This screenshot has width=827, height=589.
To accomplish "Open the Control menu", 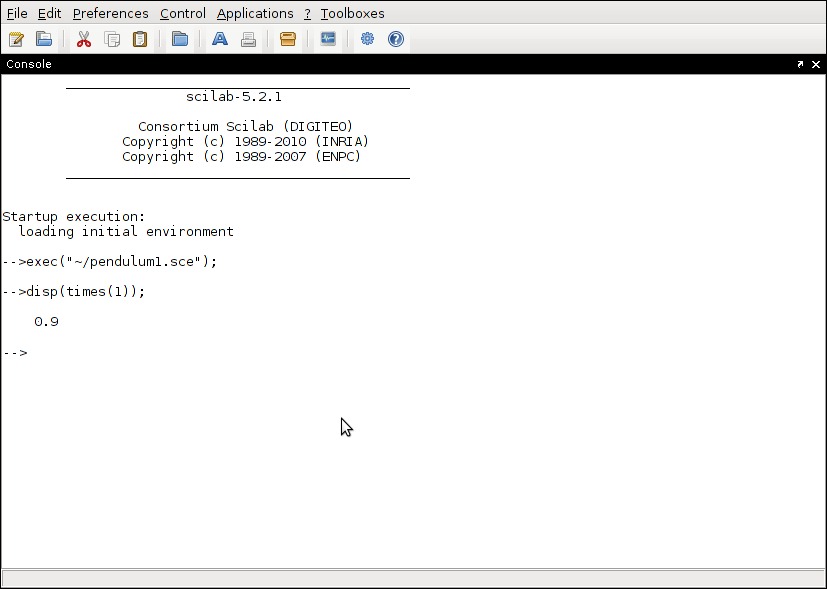I will pos(183,13).
